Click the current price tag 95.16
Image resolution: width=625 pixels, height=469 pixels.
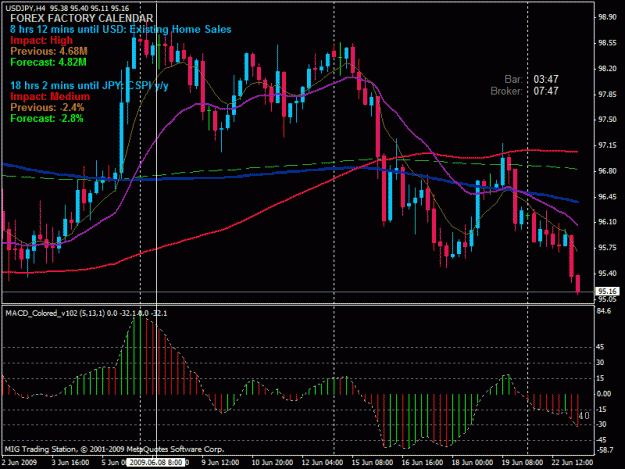[607, 291]
